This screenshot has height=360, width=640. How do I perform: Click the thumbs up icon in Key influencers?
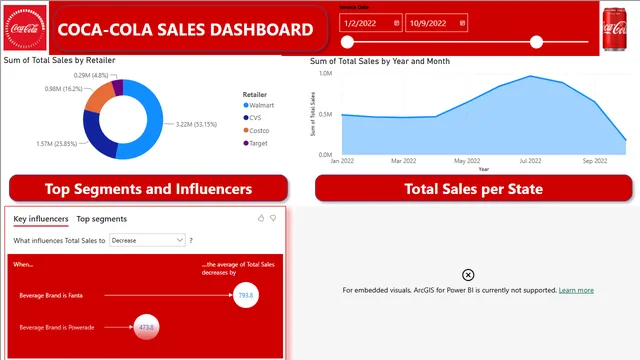[x=261, y=218]
